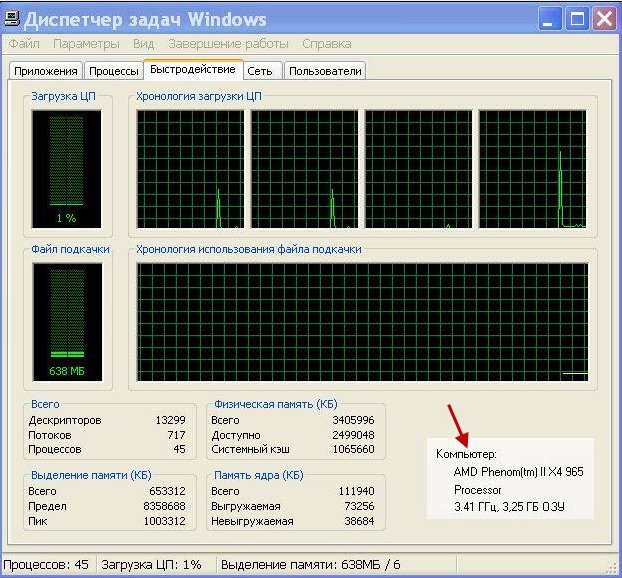Click the Дескрипторов value 13299
Viewport: 622px width, 578px height.
point(171,420)
